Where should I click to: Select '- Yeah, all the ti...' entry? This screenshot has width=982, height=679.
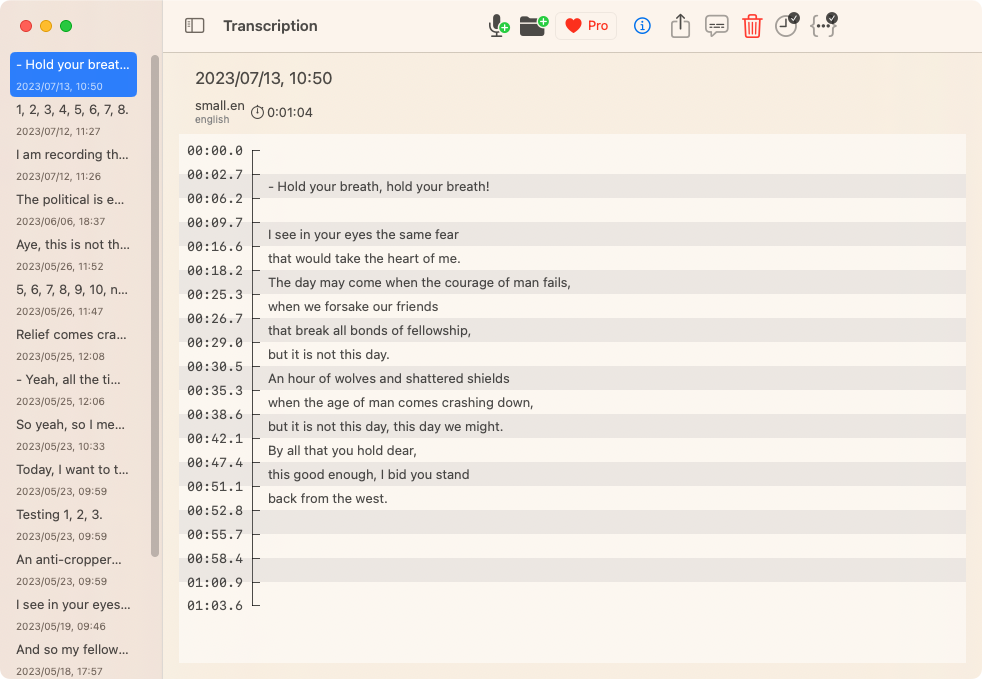click(x=73, y=390)
